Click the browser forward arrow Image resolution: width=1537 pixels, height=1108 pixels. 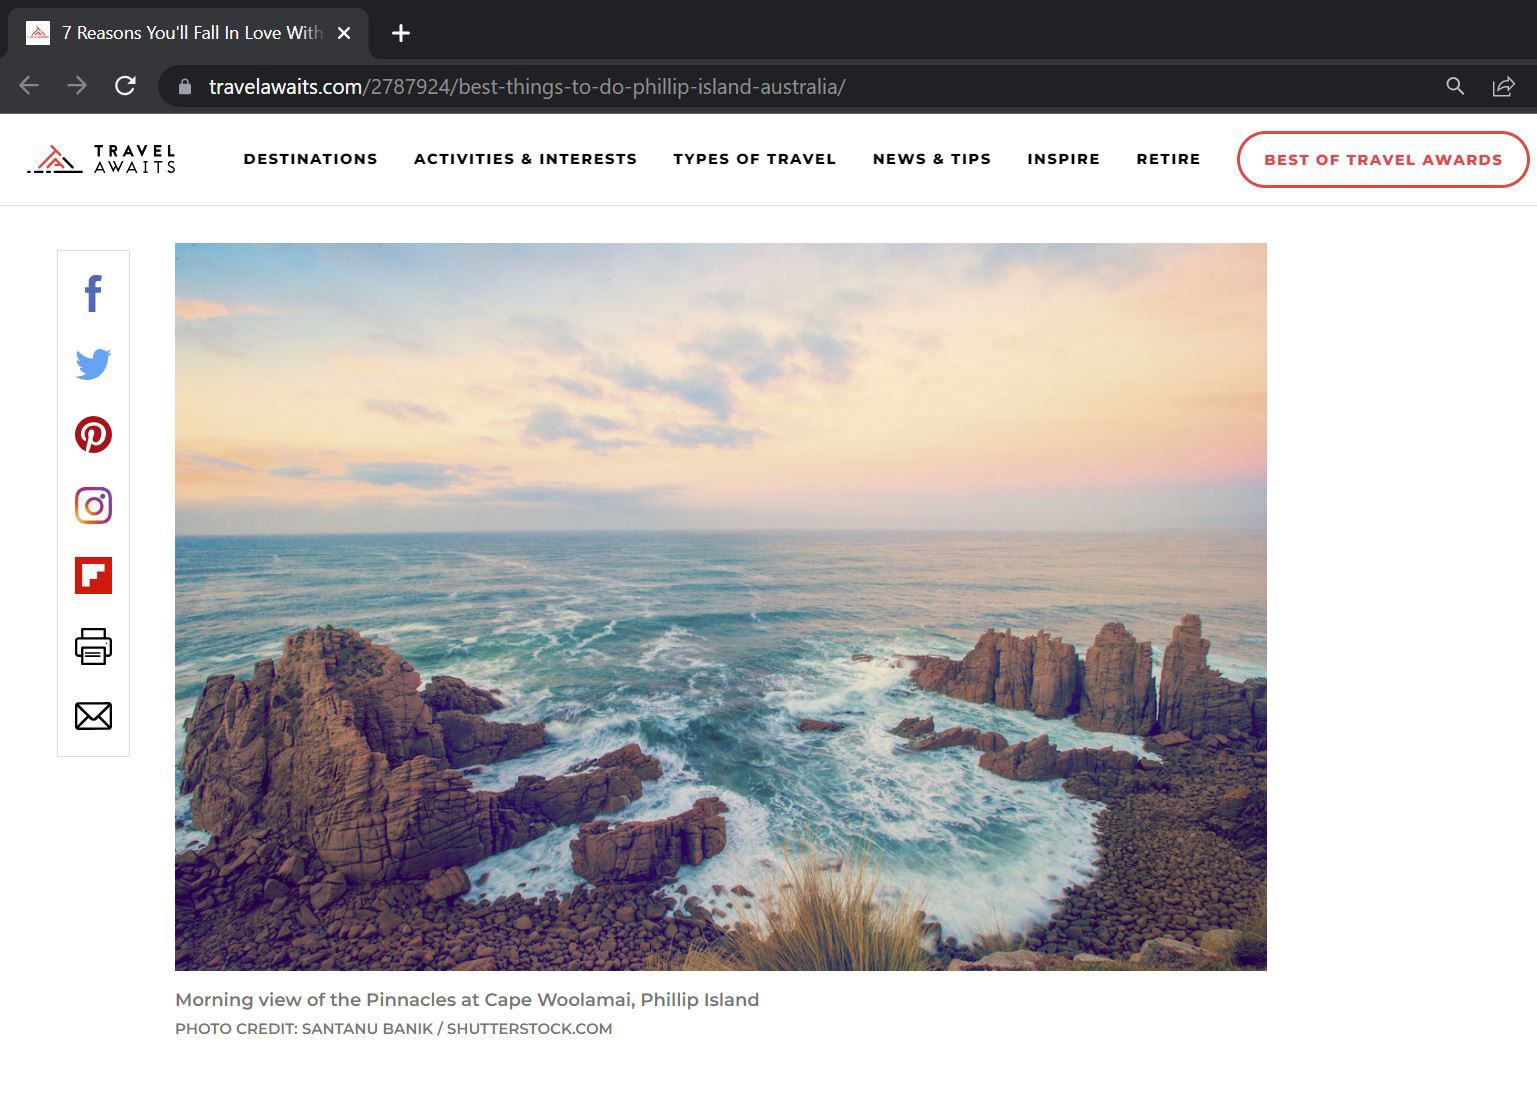click(77, 86)
